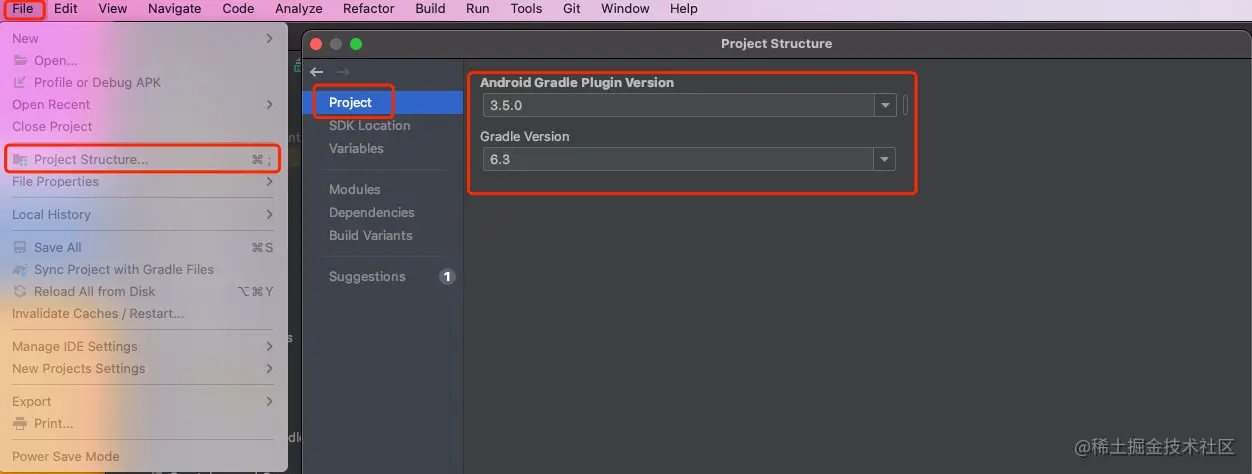
Task: Open the Build Variants section
Action: click(370, 236)
